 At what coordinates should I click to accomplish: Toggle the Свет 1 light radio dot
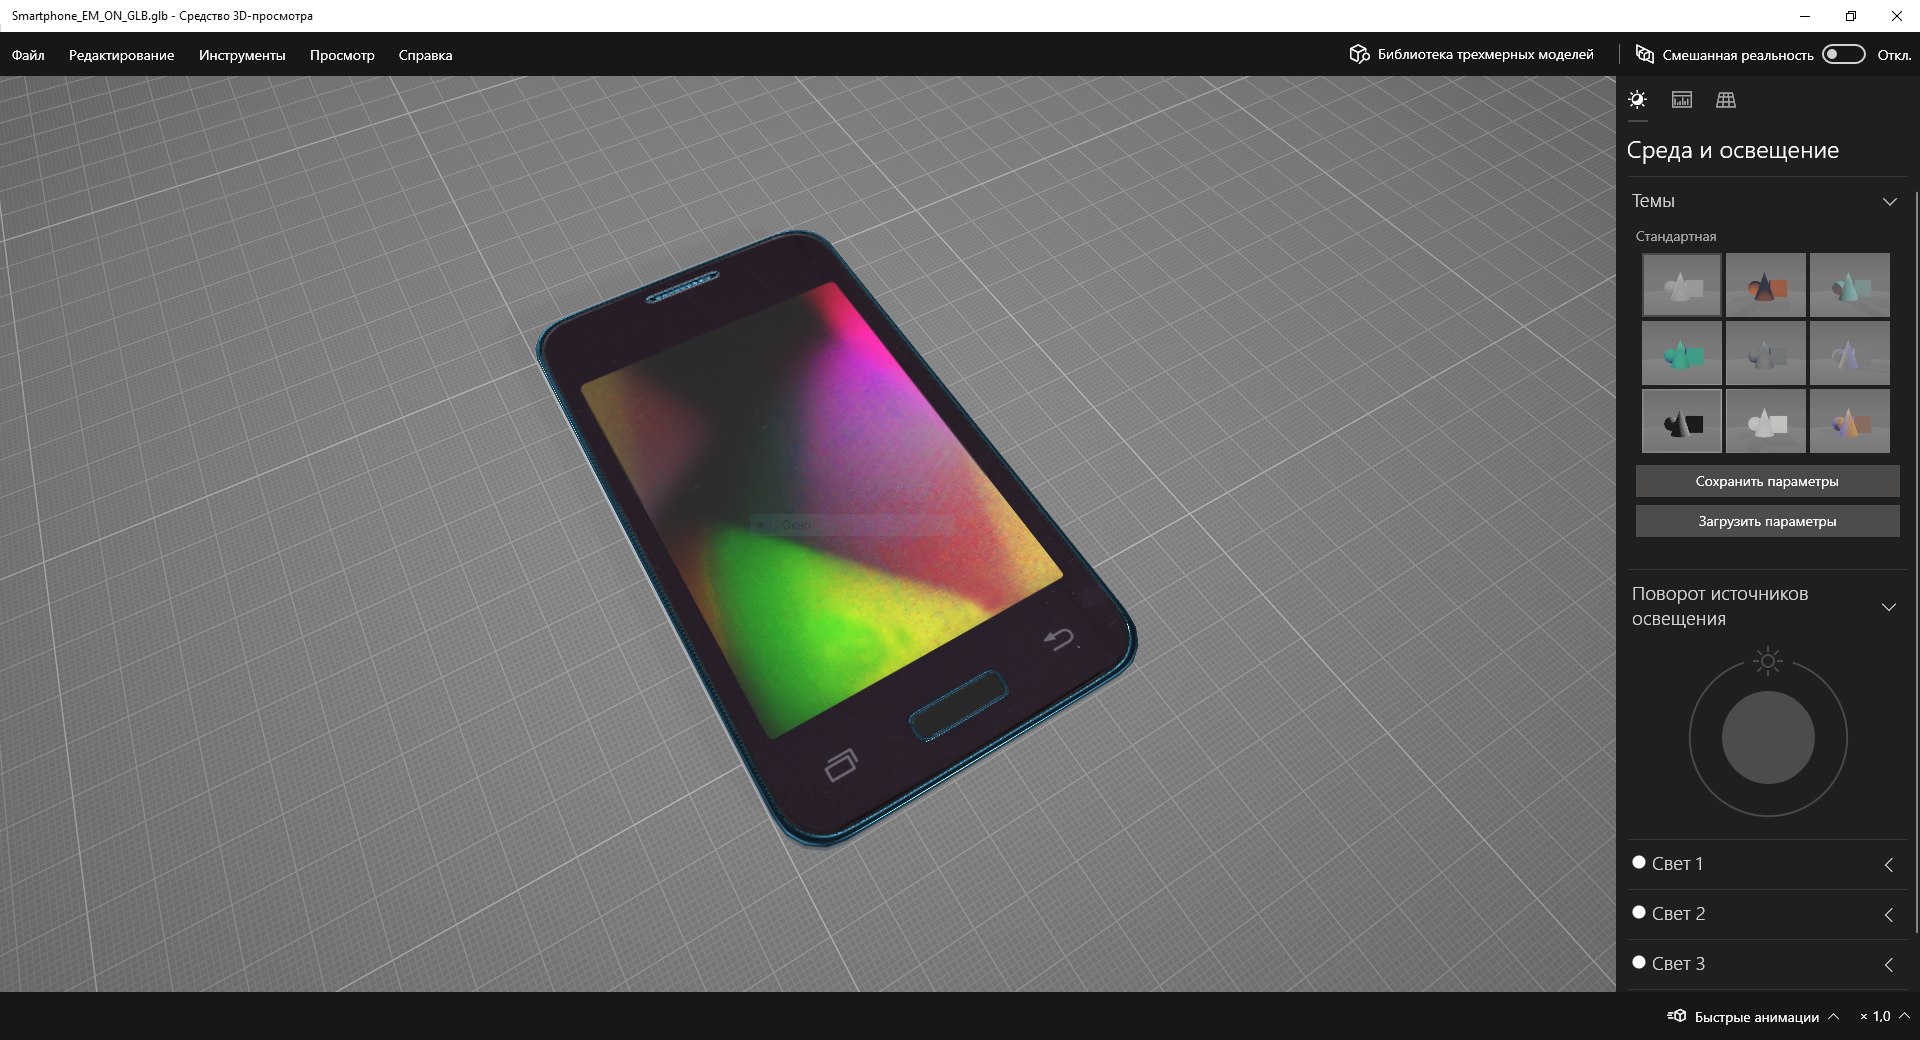tap(1639, 862)
